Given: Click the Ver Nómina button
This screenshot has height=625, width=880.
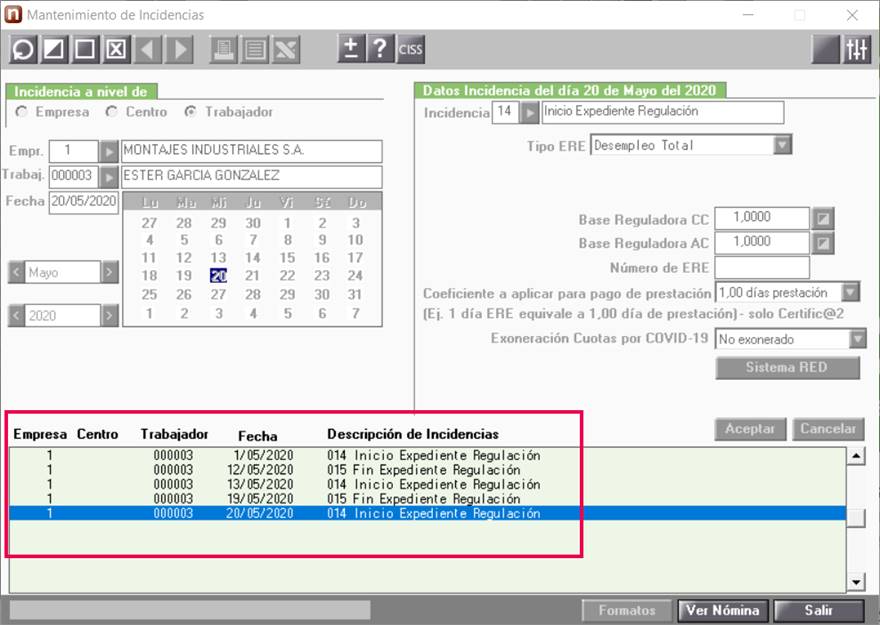Looking at the screenshot, I should [x=723, y=610].
